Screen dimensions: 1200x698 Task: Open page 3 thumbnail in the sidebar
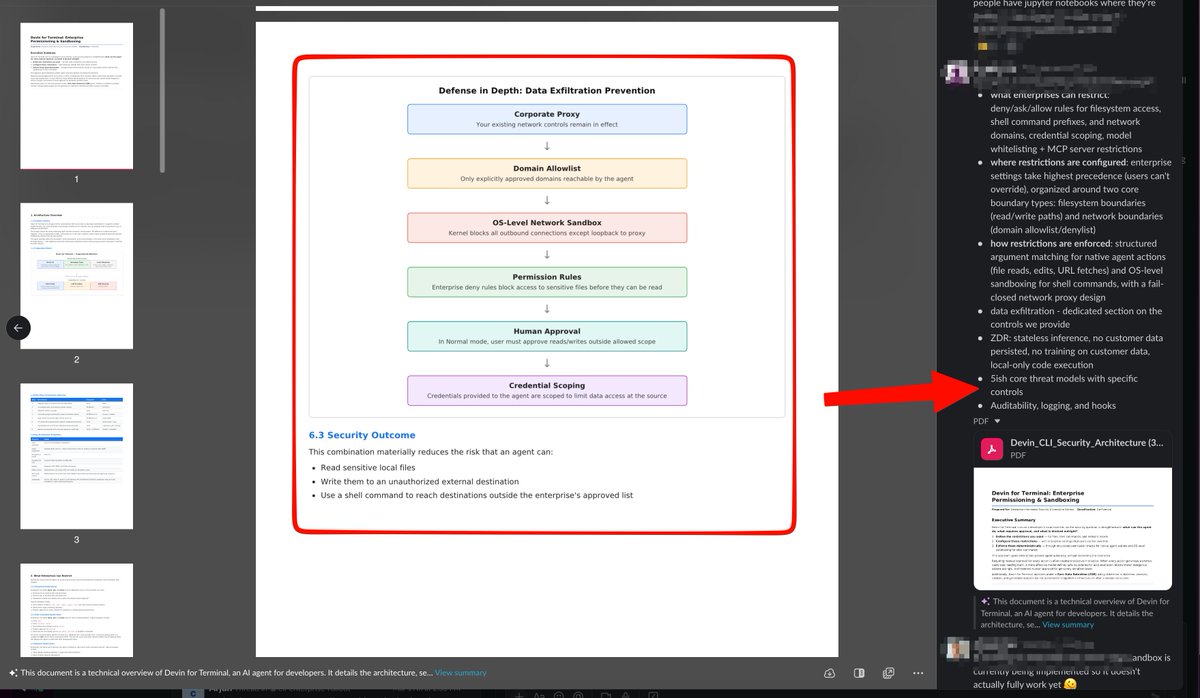coord(76,456)
